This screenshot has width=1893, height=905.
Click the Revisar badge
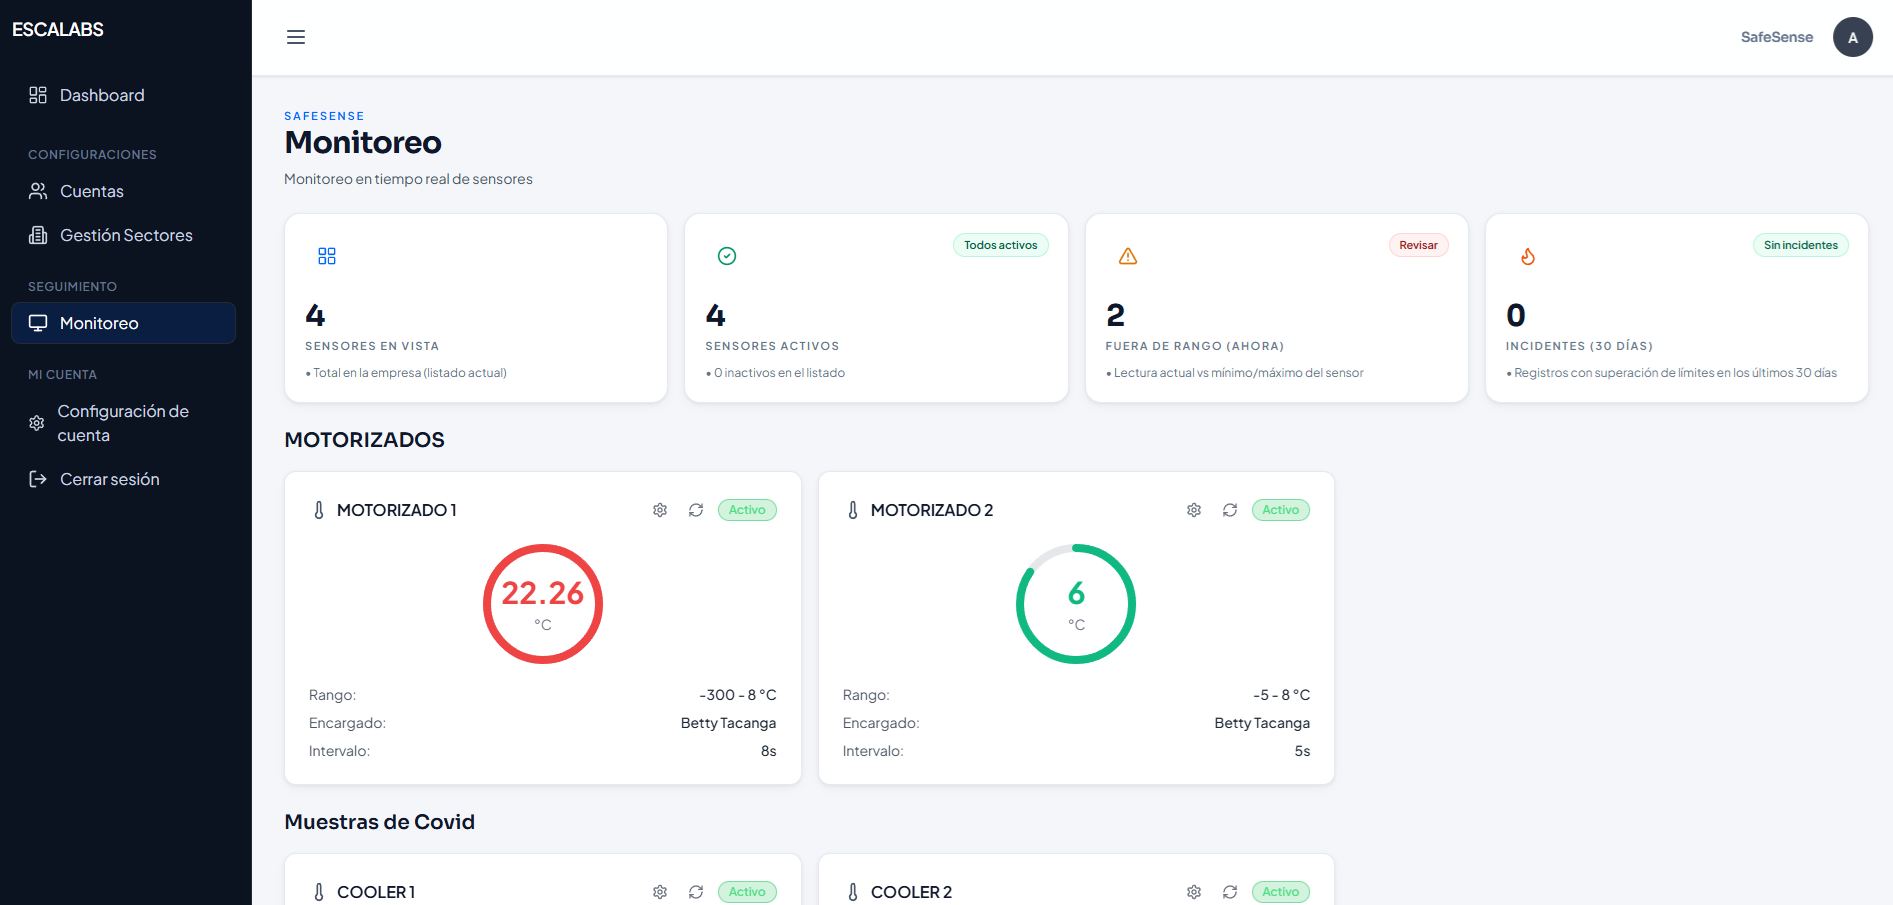(1418, 245)
